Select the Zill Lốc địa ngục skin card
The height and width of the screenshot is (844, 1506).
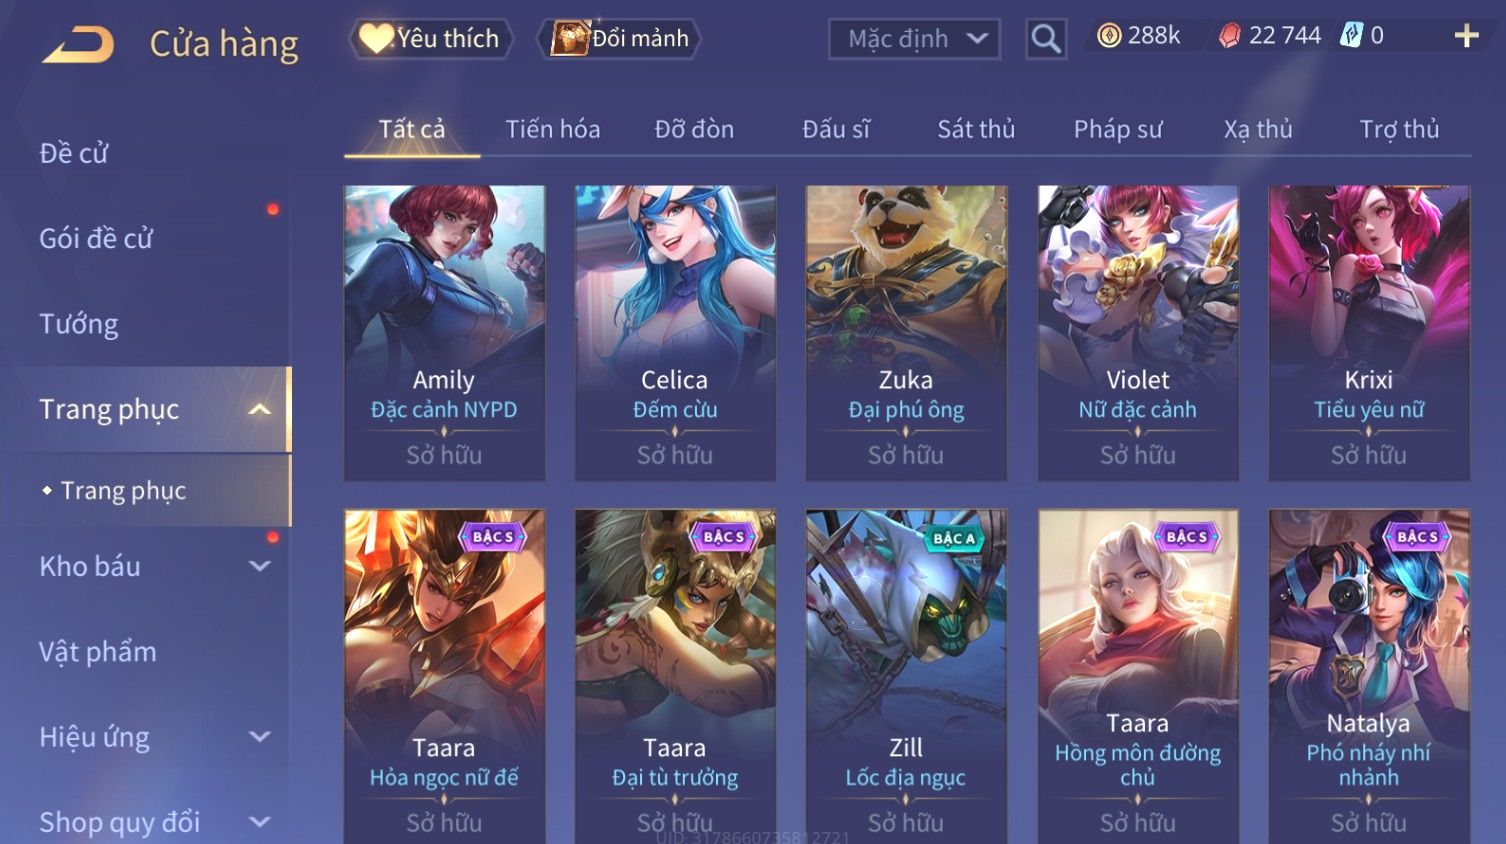click(x=906, y=676)
